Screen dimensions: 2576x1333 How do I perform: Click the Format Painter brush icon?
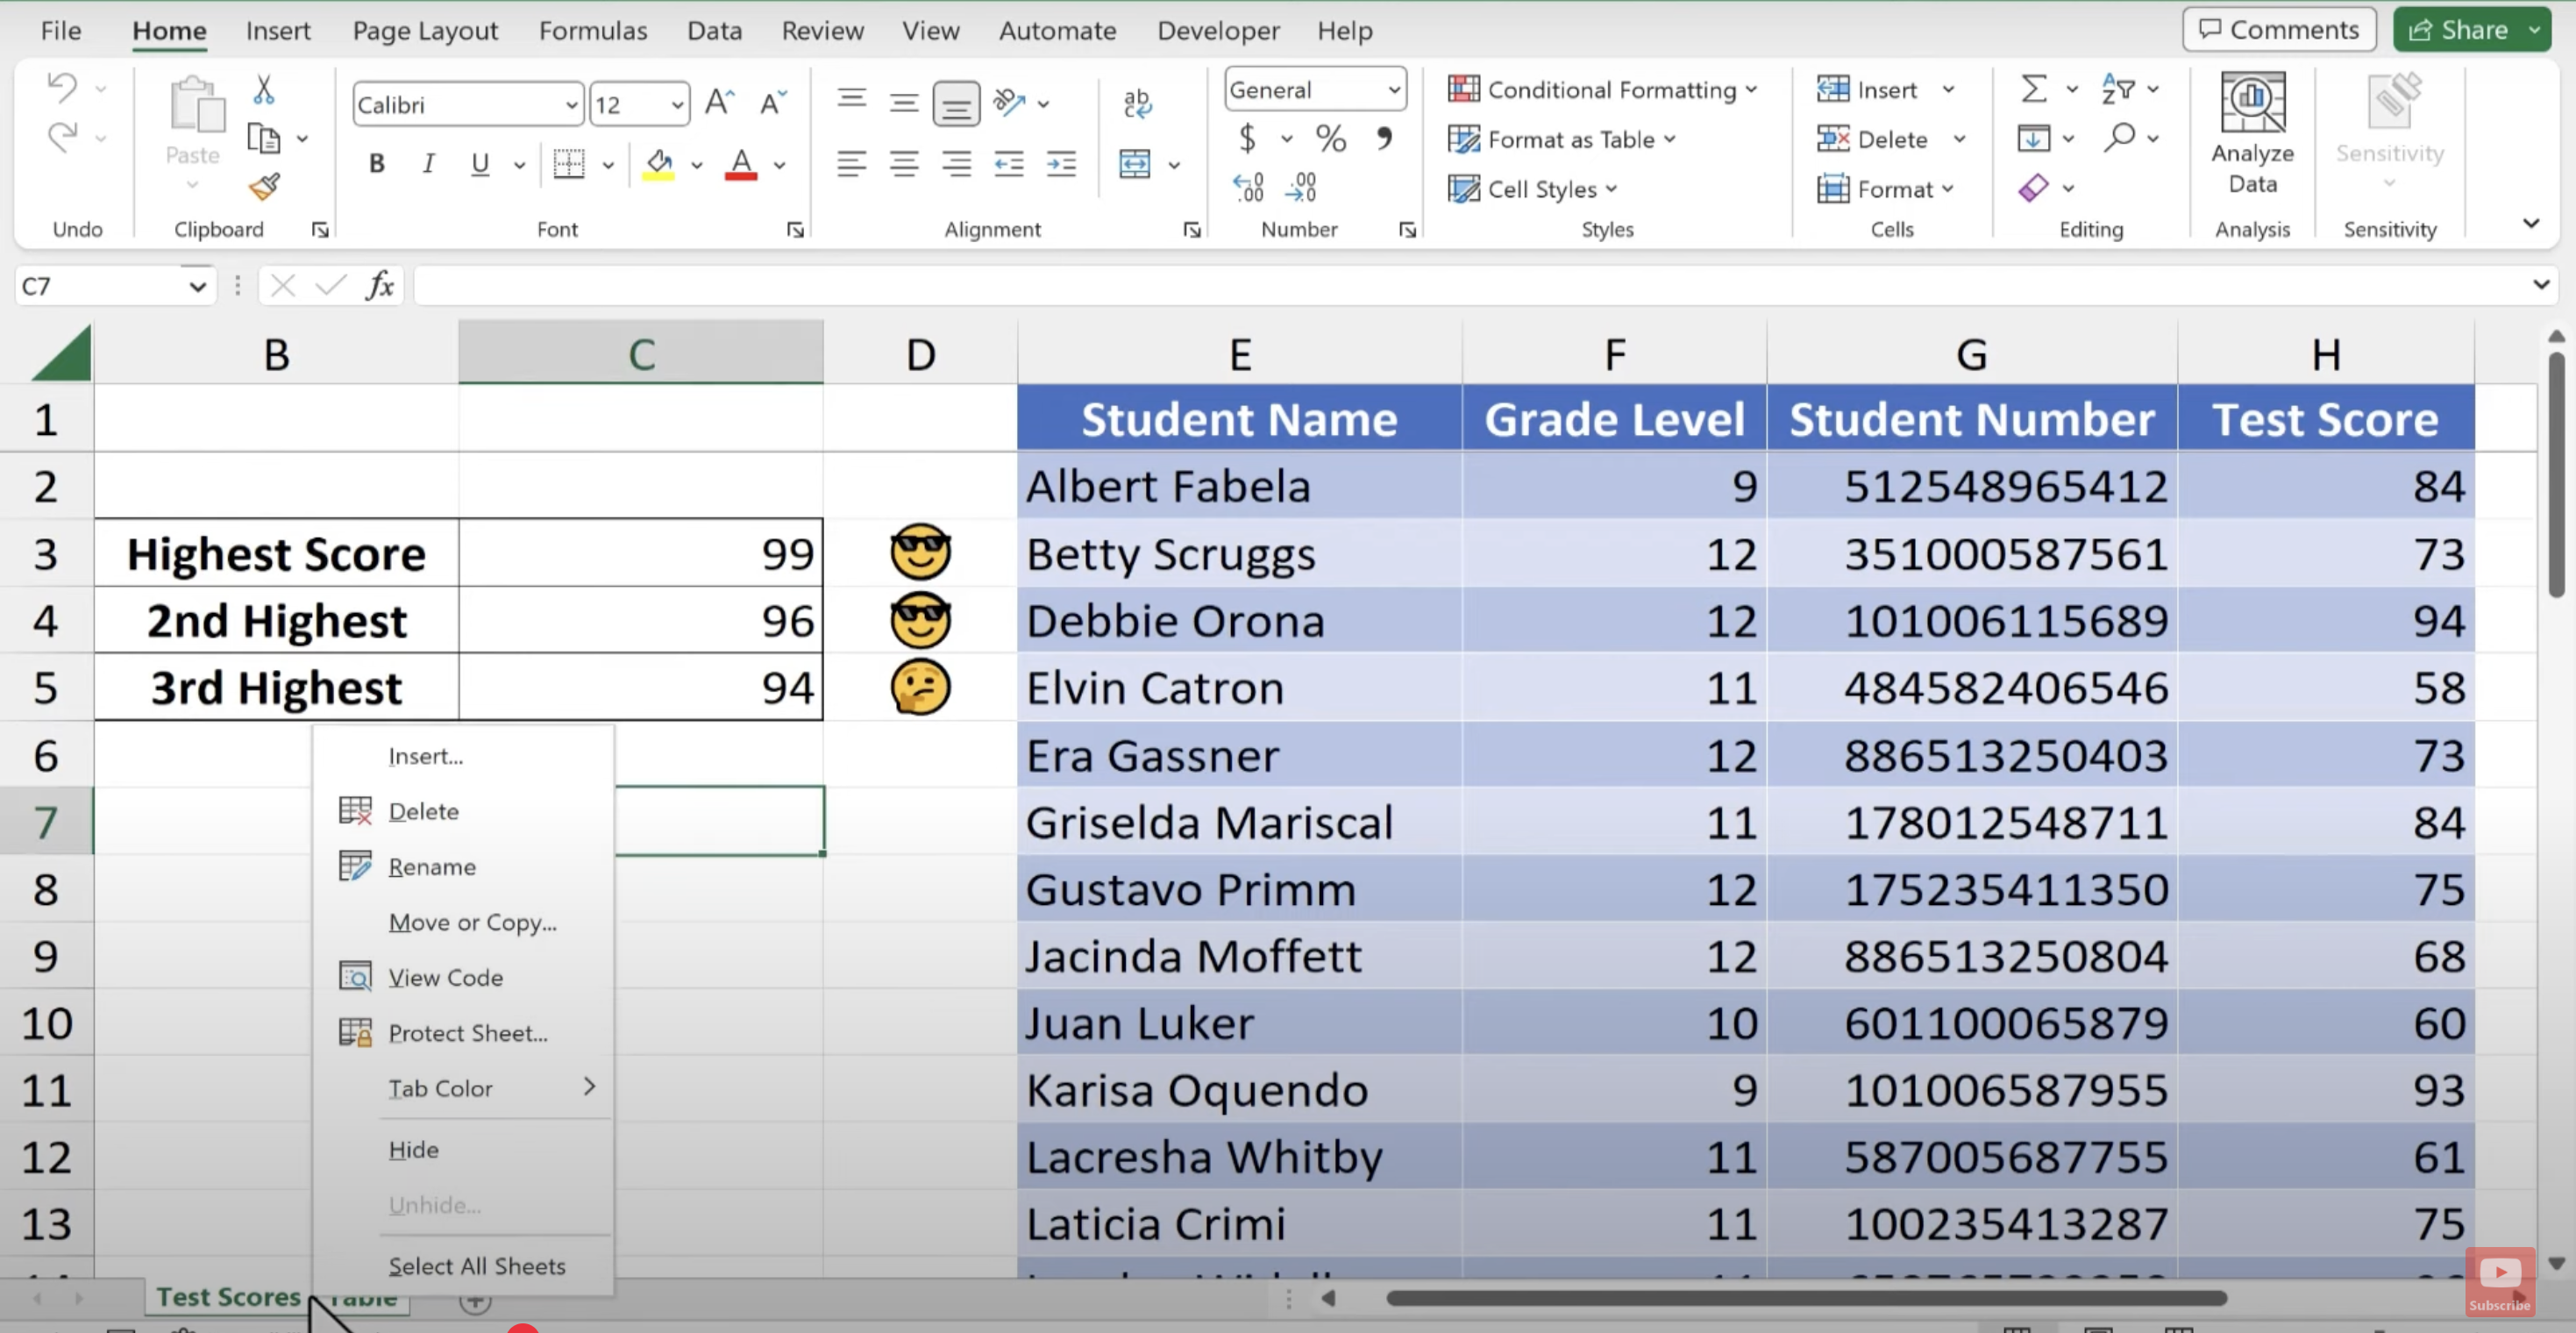coord(265,187)
